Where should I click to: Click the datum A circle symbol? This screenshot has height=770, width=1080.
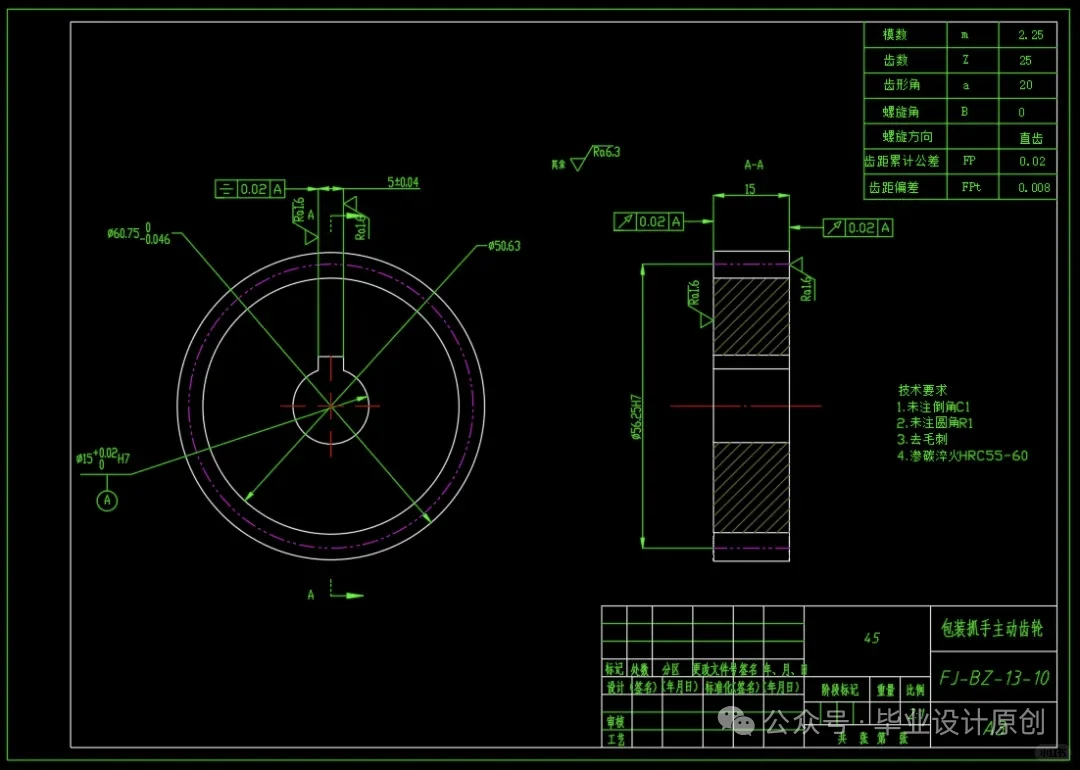point(107,500)
